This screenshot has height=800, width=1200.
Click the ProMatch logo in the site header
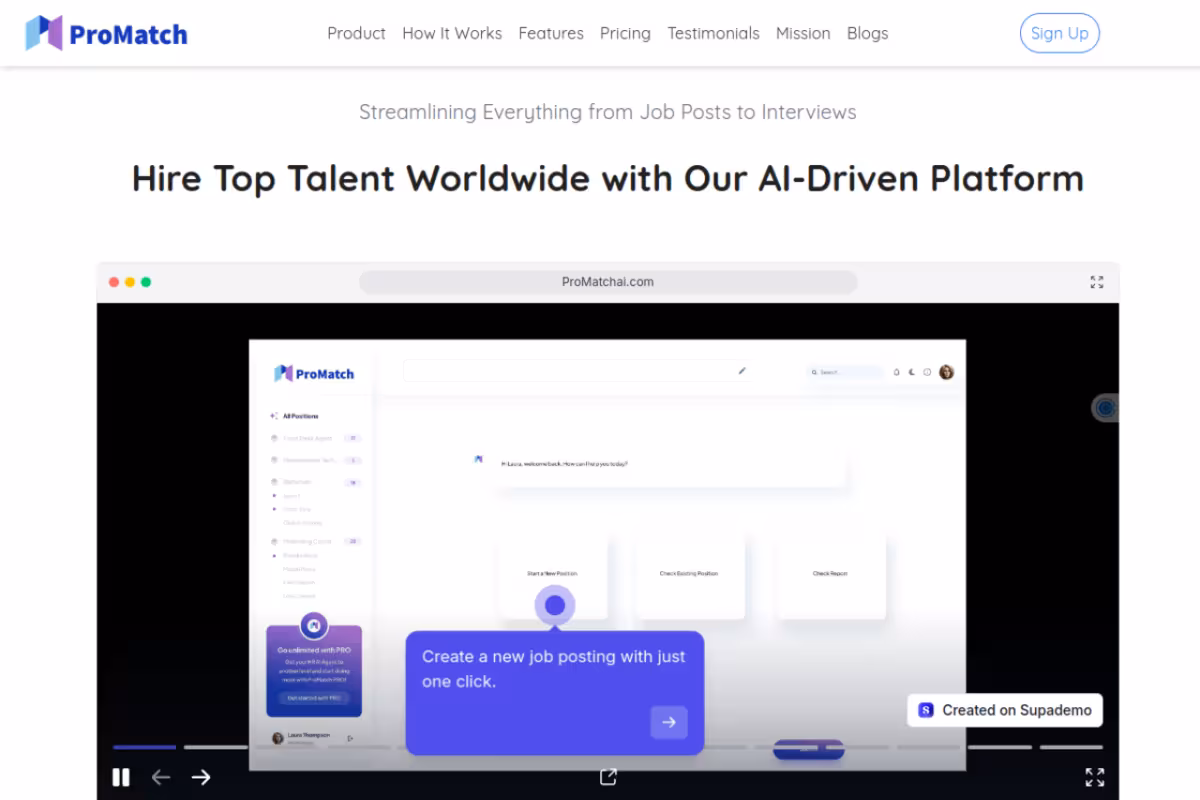(x=106, y=34)
